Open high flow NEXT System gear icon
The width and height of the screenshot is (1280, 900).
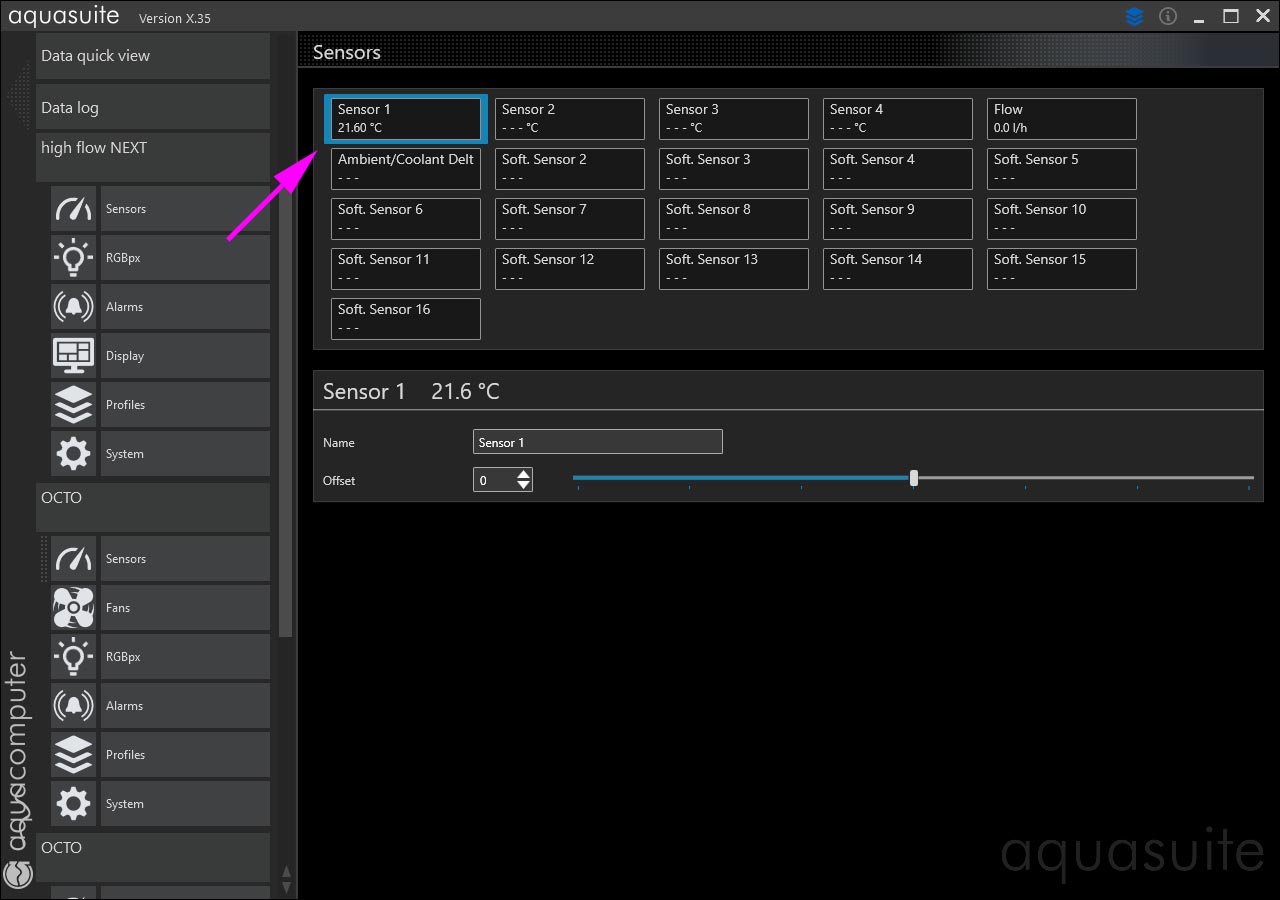[x=73, y=454]
